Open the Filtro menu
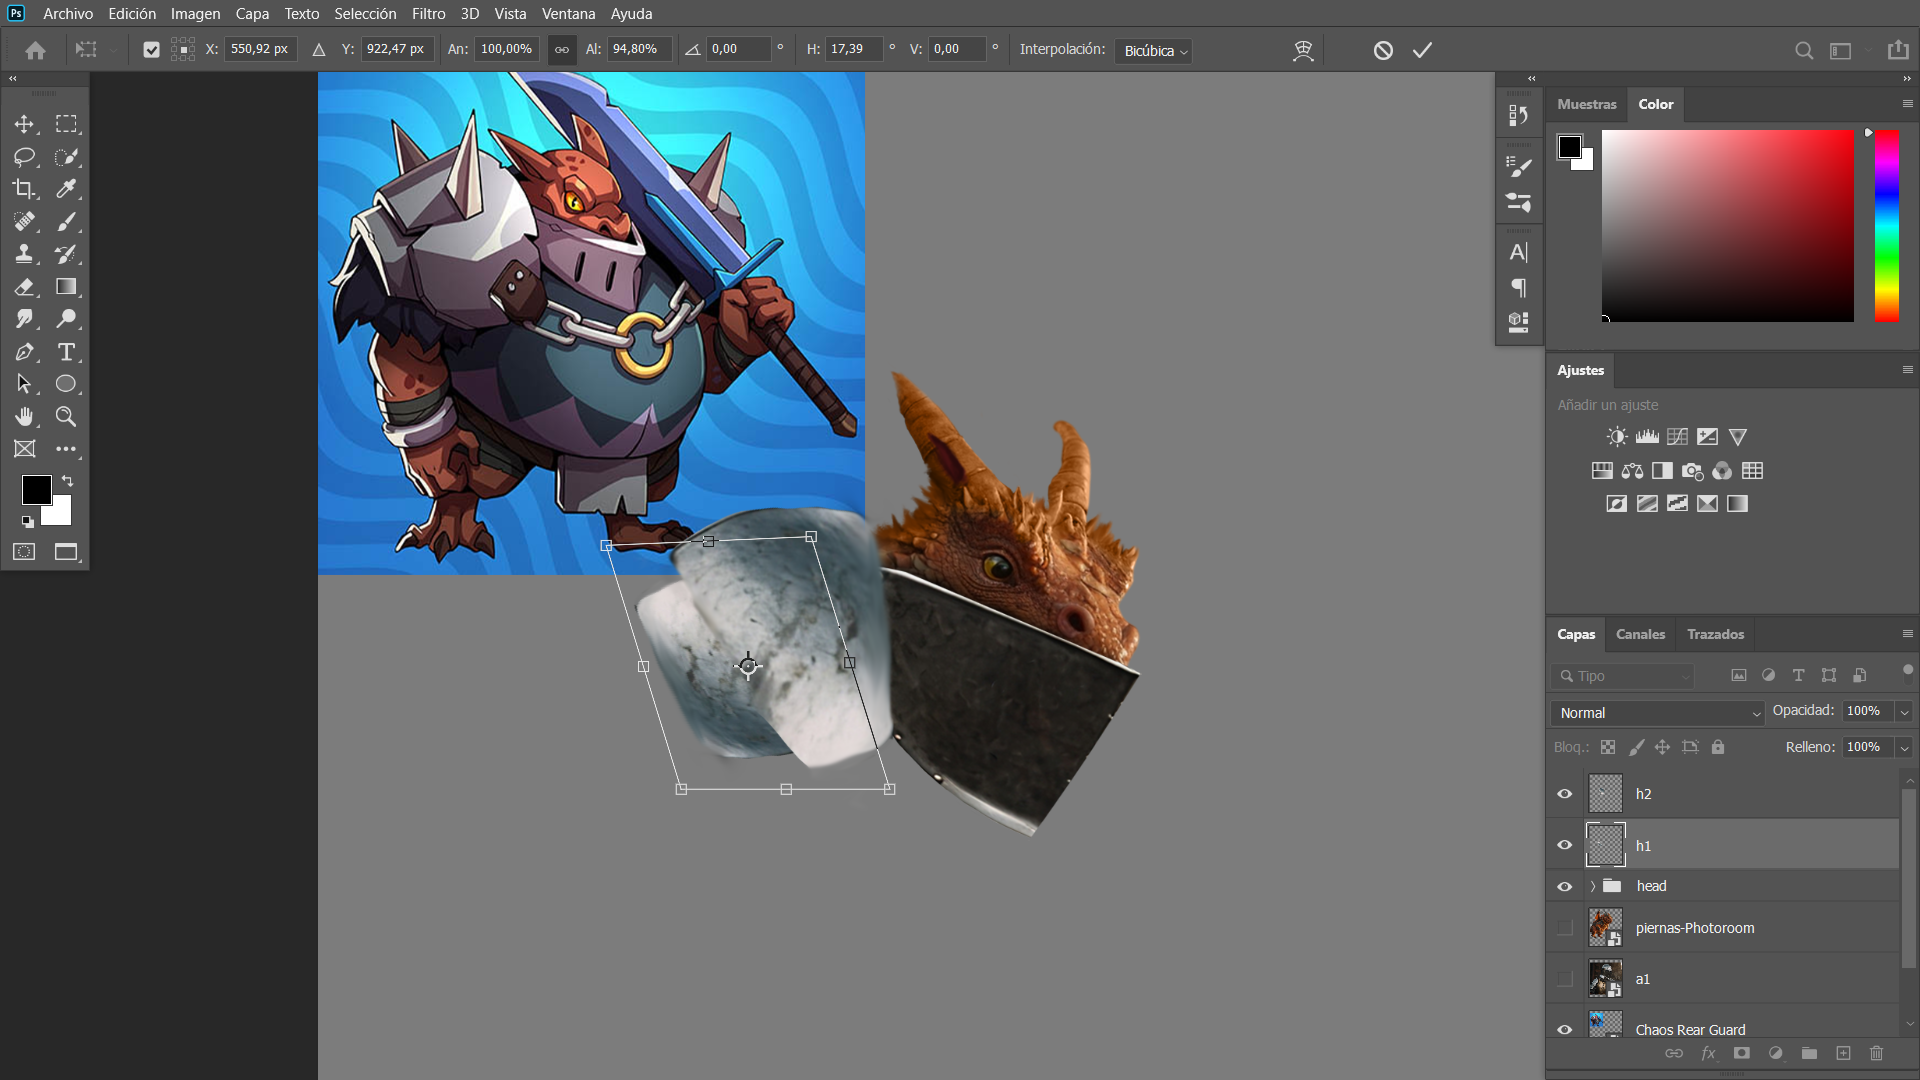The height and width of the screenshot is (1080, 1920). point(428,14)
